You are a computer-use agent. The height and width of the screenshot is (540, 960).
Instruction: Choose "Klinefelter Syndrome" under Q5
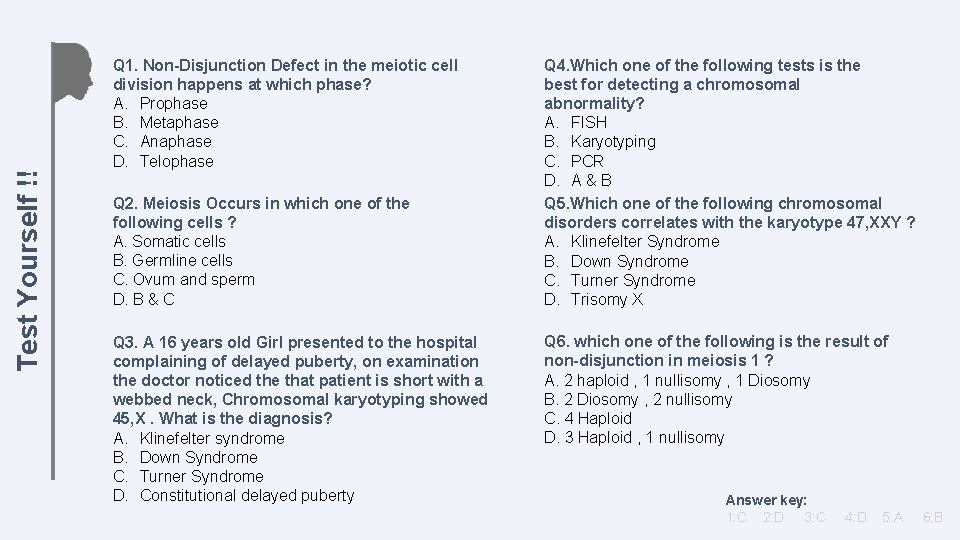[x=644, y=241]
